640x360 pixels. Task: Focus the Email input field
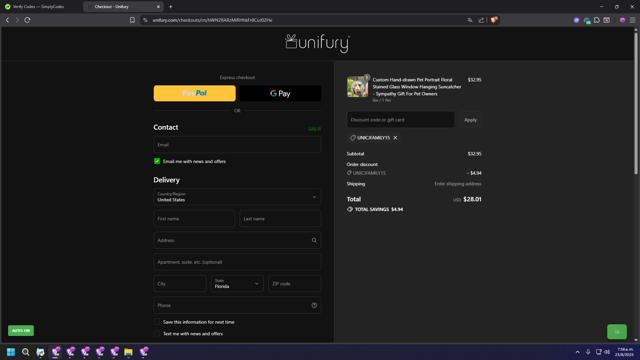[237, 145]
